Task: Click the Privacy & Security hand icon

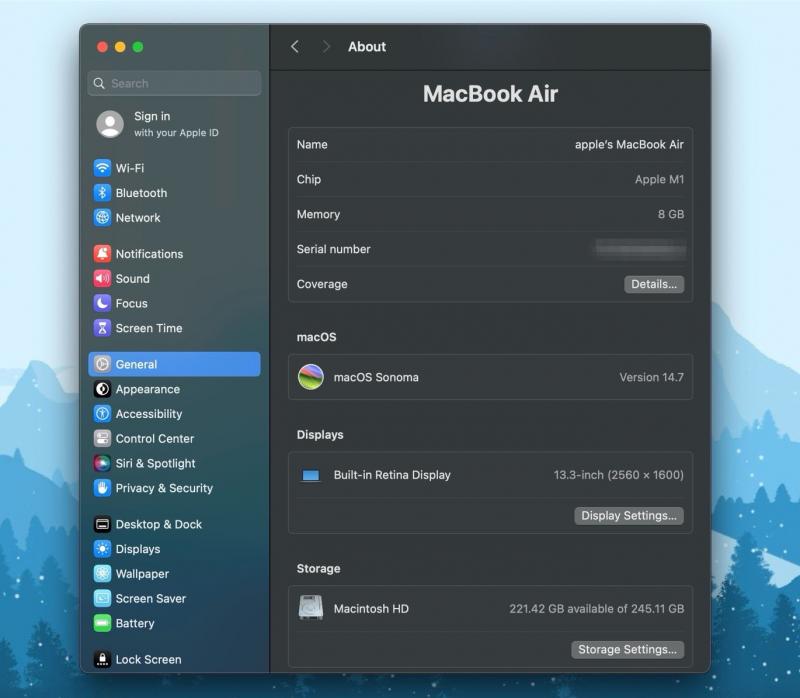Action: coord(103,488)
